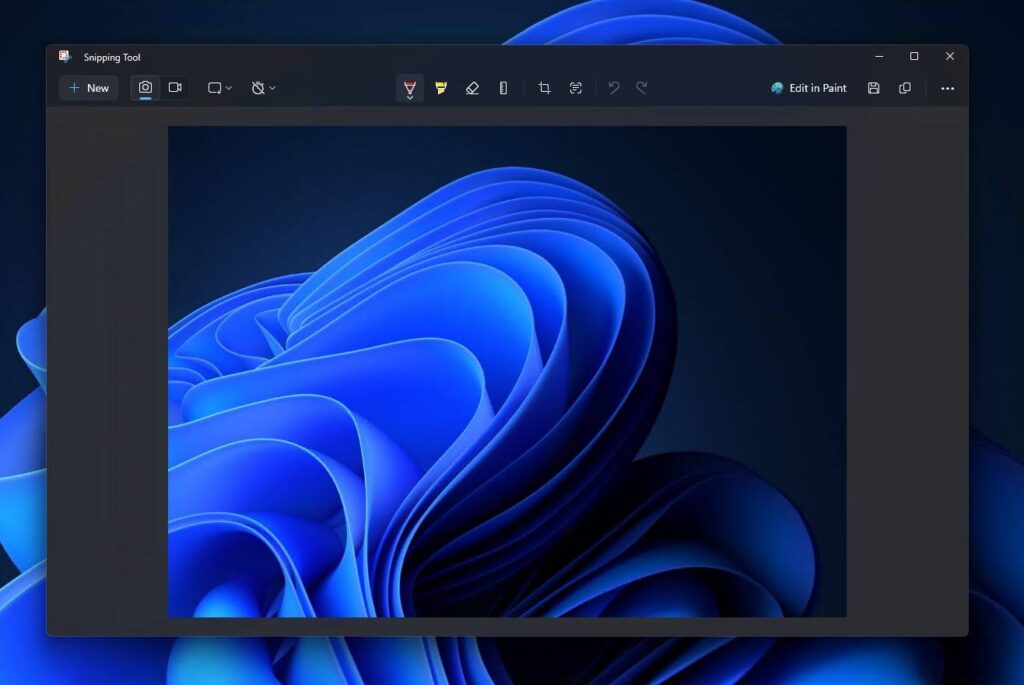Viewport: 1024px width, 685px height.
Task: Undo the last annotation
Action: point(614,88)
